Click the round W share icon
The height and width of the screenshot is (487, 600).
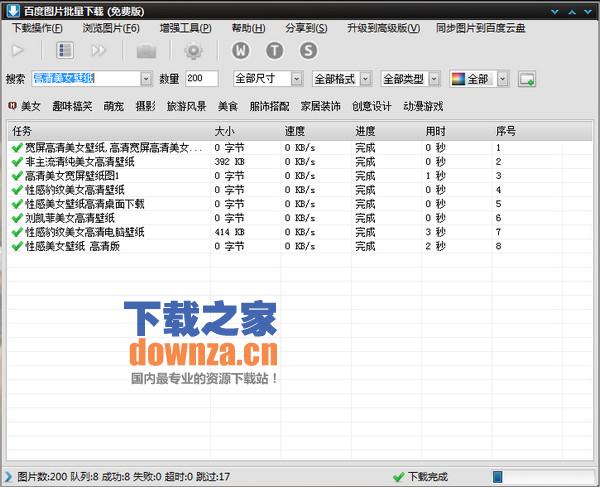[x=241, y=50]
